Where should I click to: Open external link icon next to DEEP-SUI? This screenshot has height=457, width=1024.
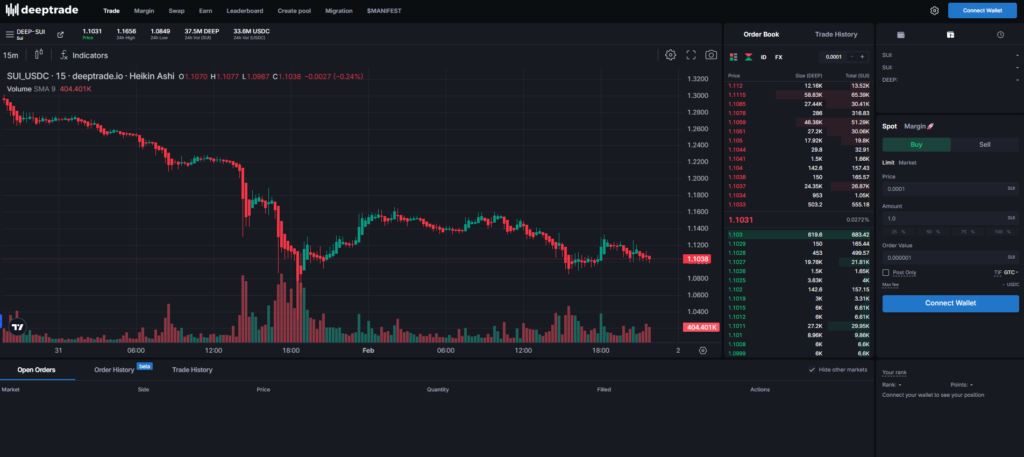click(59, 34)
